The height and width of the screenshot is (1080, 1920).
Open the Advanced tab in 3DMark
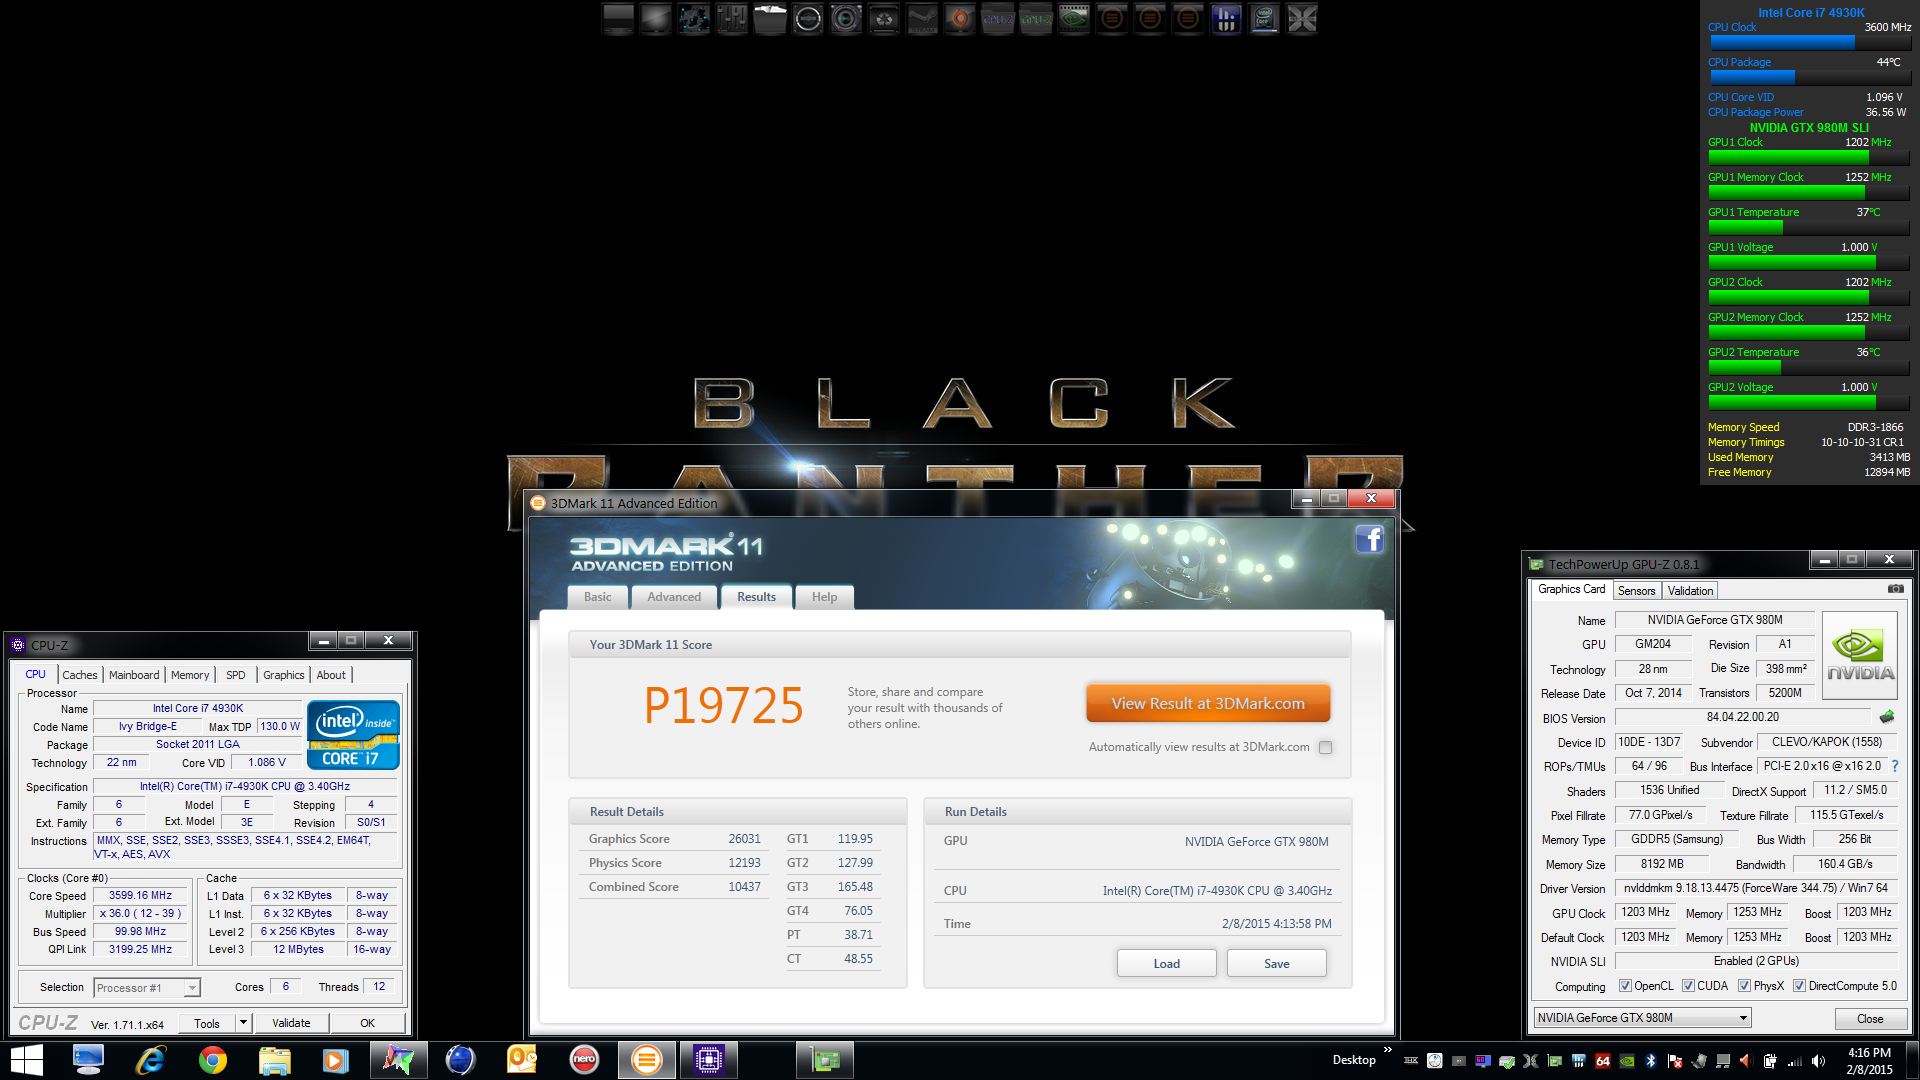(x=674, y=597)
